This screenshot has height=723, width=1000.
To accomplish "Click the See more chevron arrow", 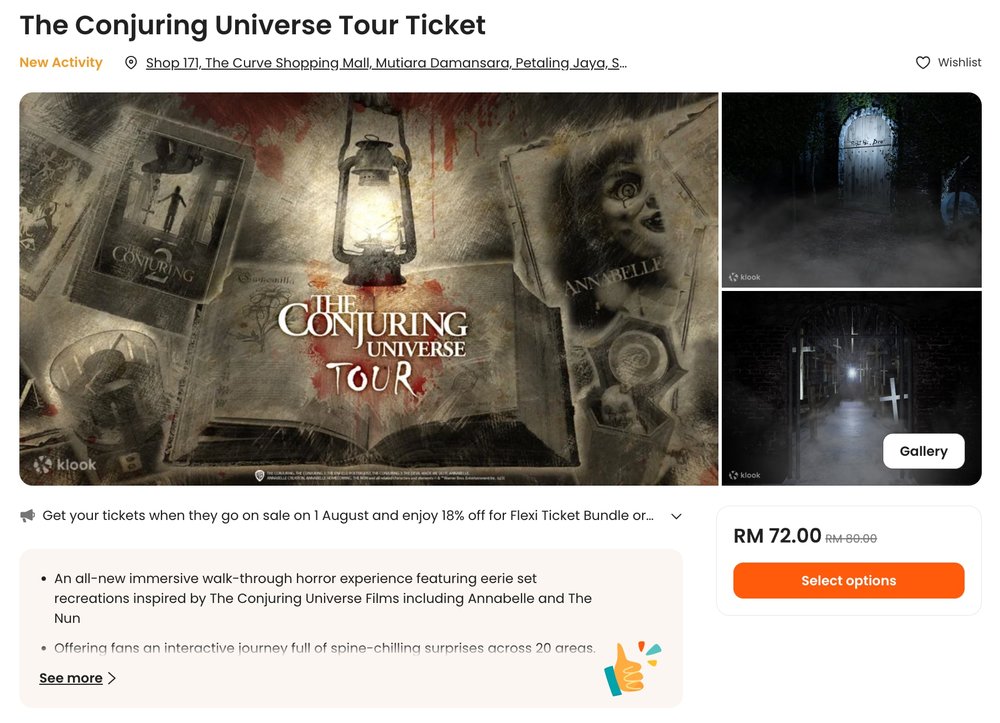I will tap(113, 678).
